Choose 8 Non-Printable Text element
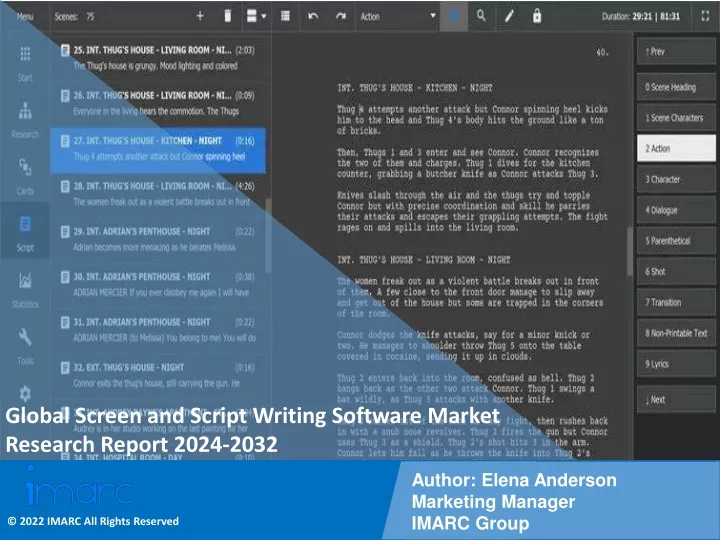Image resolution: width=720 pixels, height=540 pixels. [x=676, y=333]
